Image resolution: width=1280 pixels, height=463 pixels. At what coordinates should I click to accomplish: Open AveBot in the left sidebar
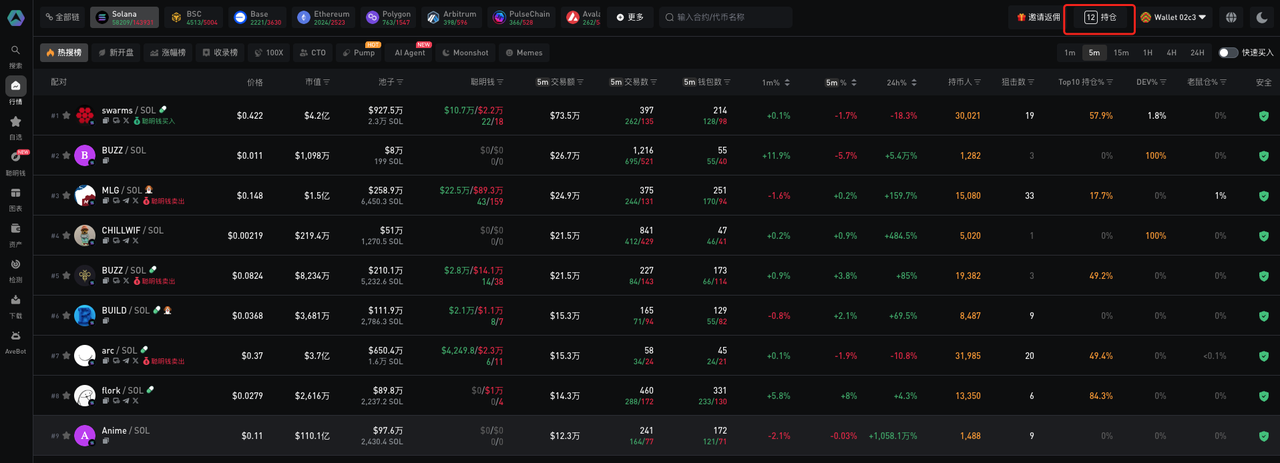[16, 340]
